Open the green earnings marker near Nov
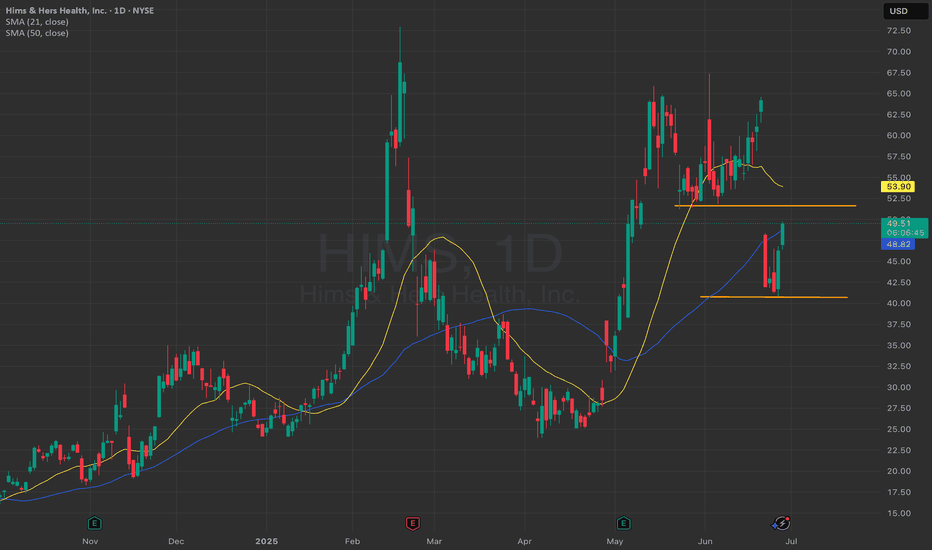The width and height of the screenshot is (932, 550). 95,523
